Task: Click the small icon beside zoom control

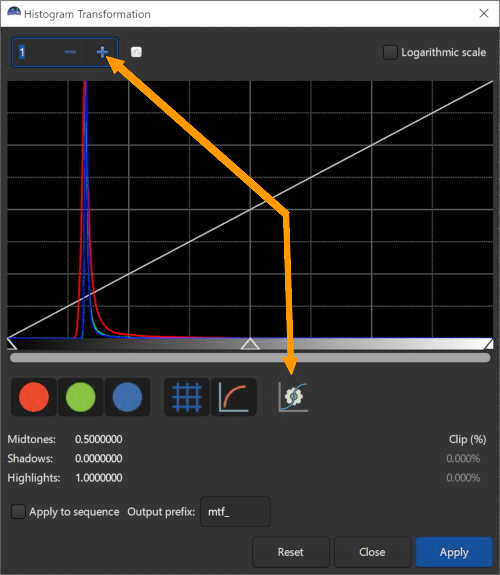Action: [136, 52]
